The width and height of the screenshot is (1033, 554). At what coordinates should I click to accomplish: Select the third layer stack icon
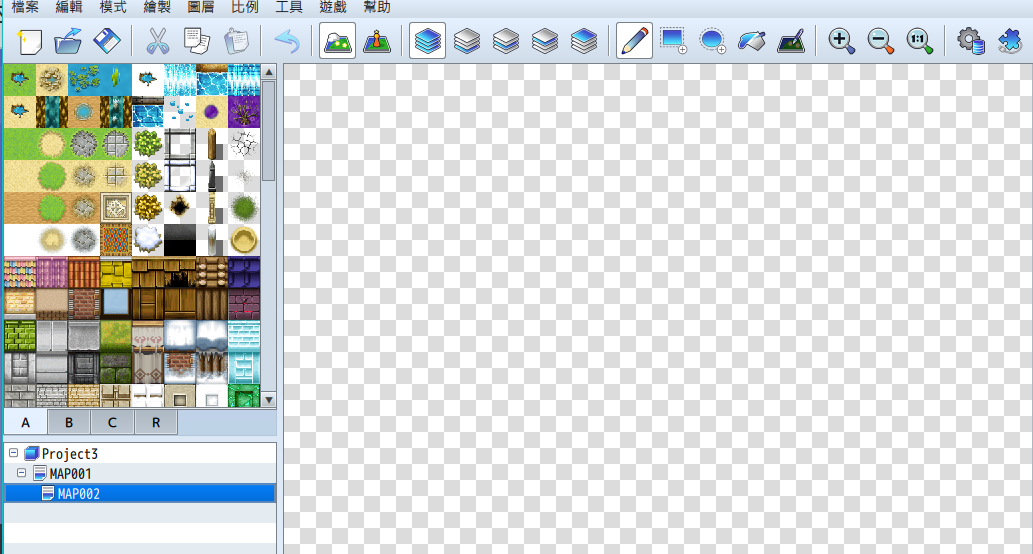(x=505, y=42)
